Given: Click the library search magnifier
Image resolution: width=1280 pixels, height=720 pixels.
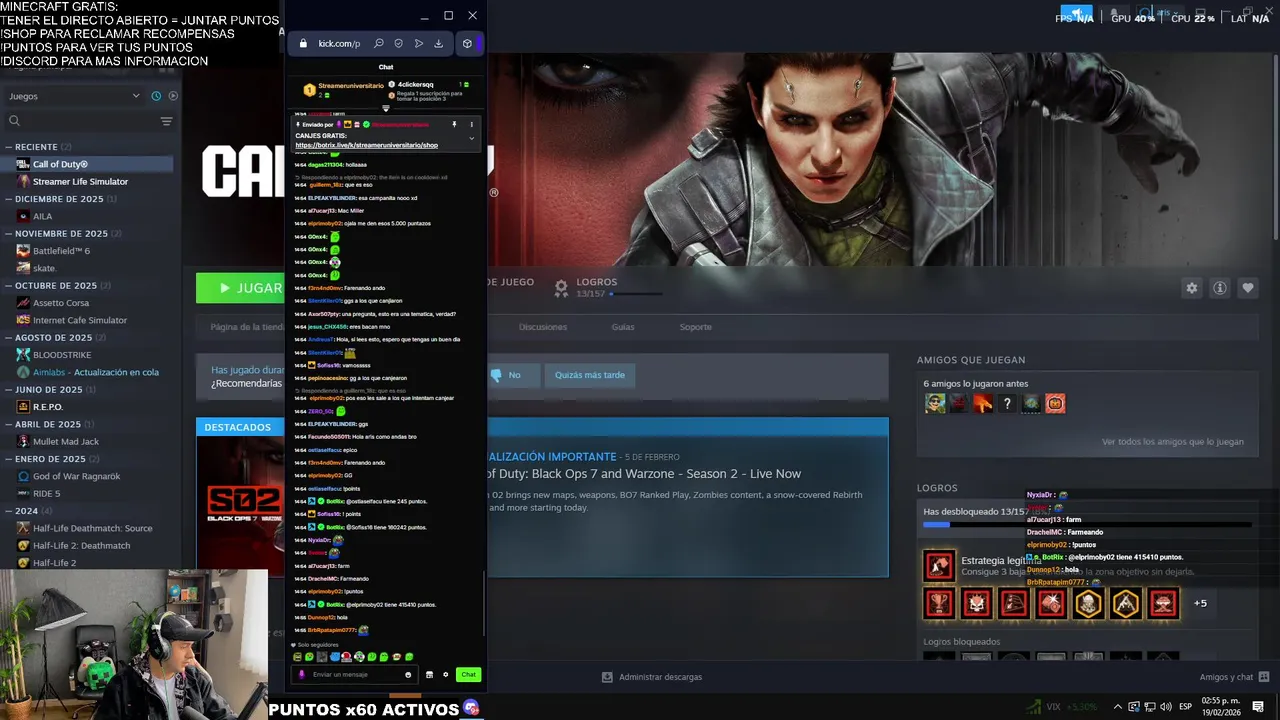Looking at the screenshot, I should pyautogui.click(x=14, y=121).
